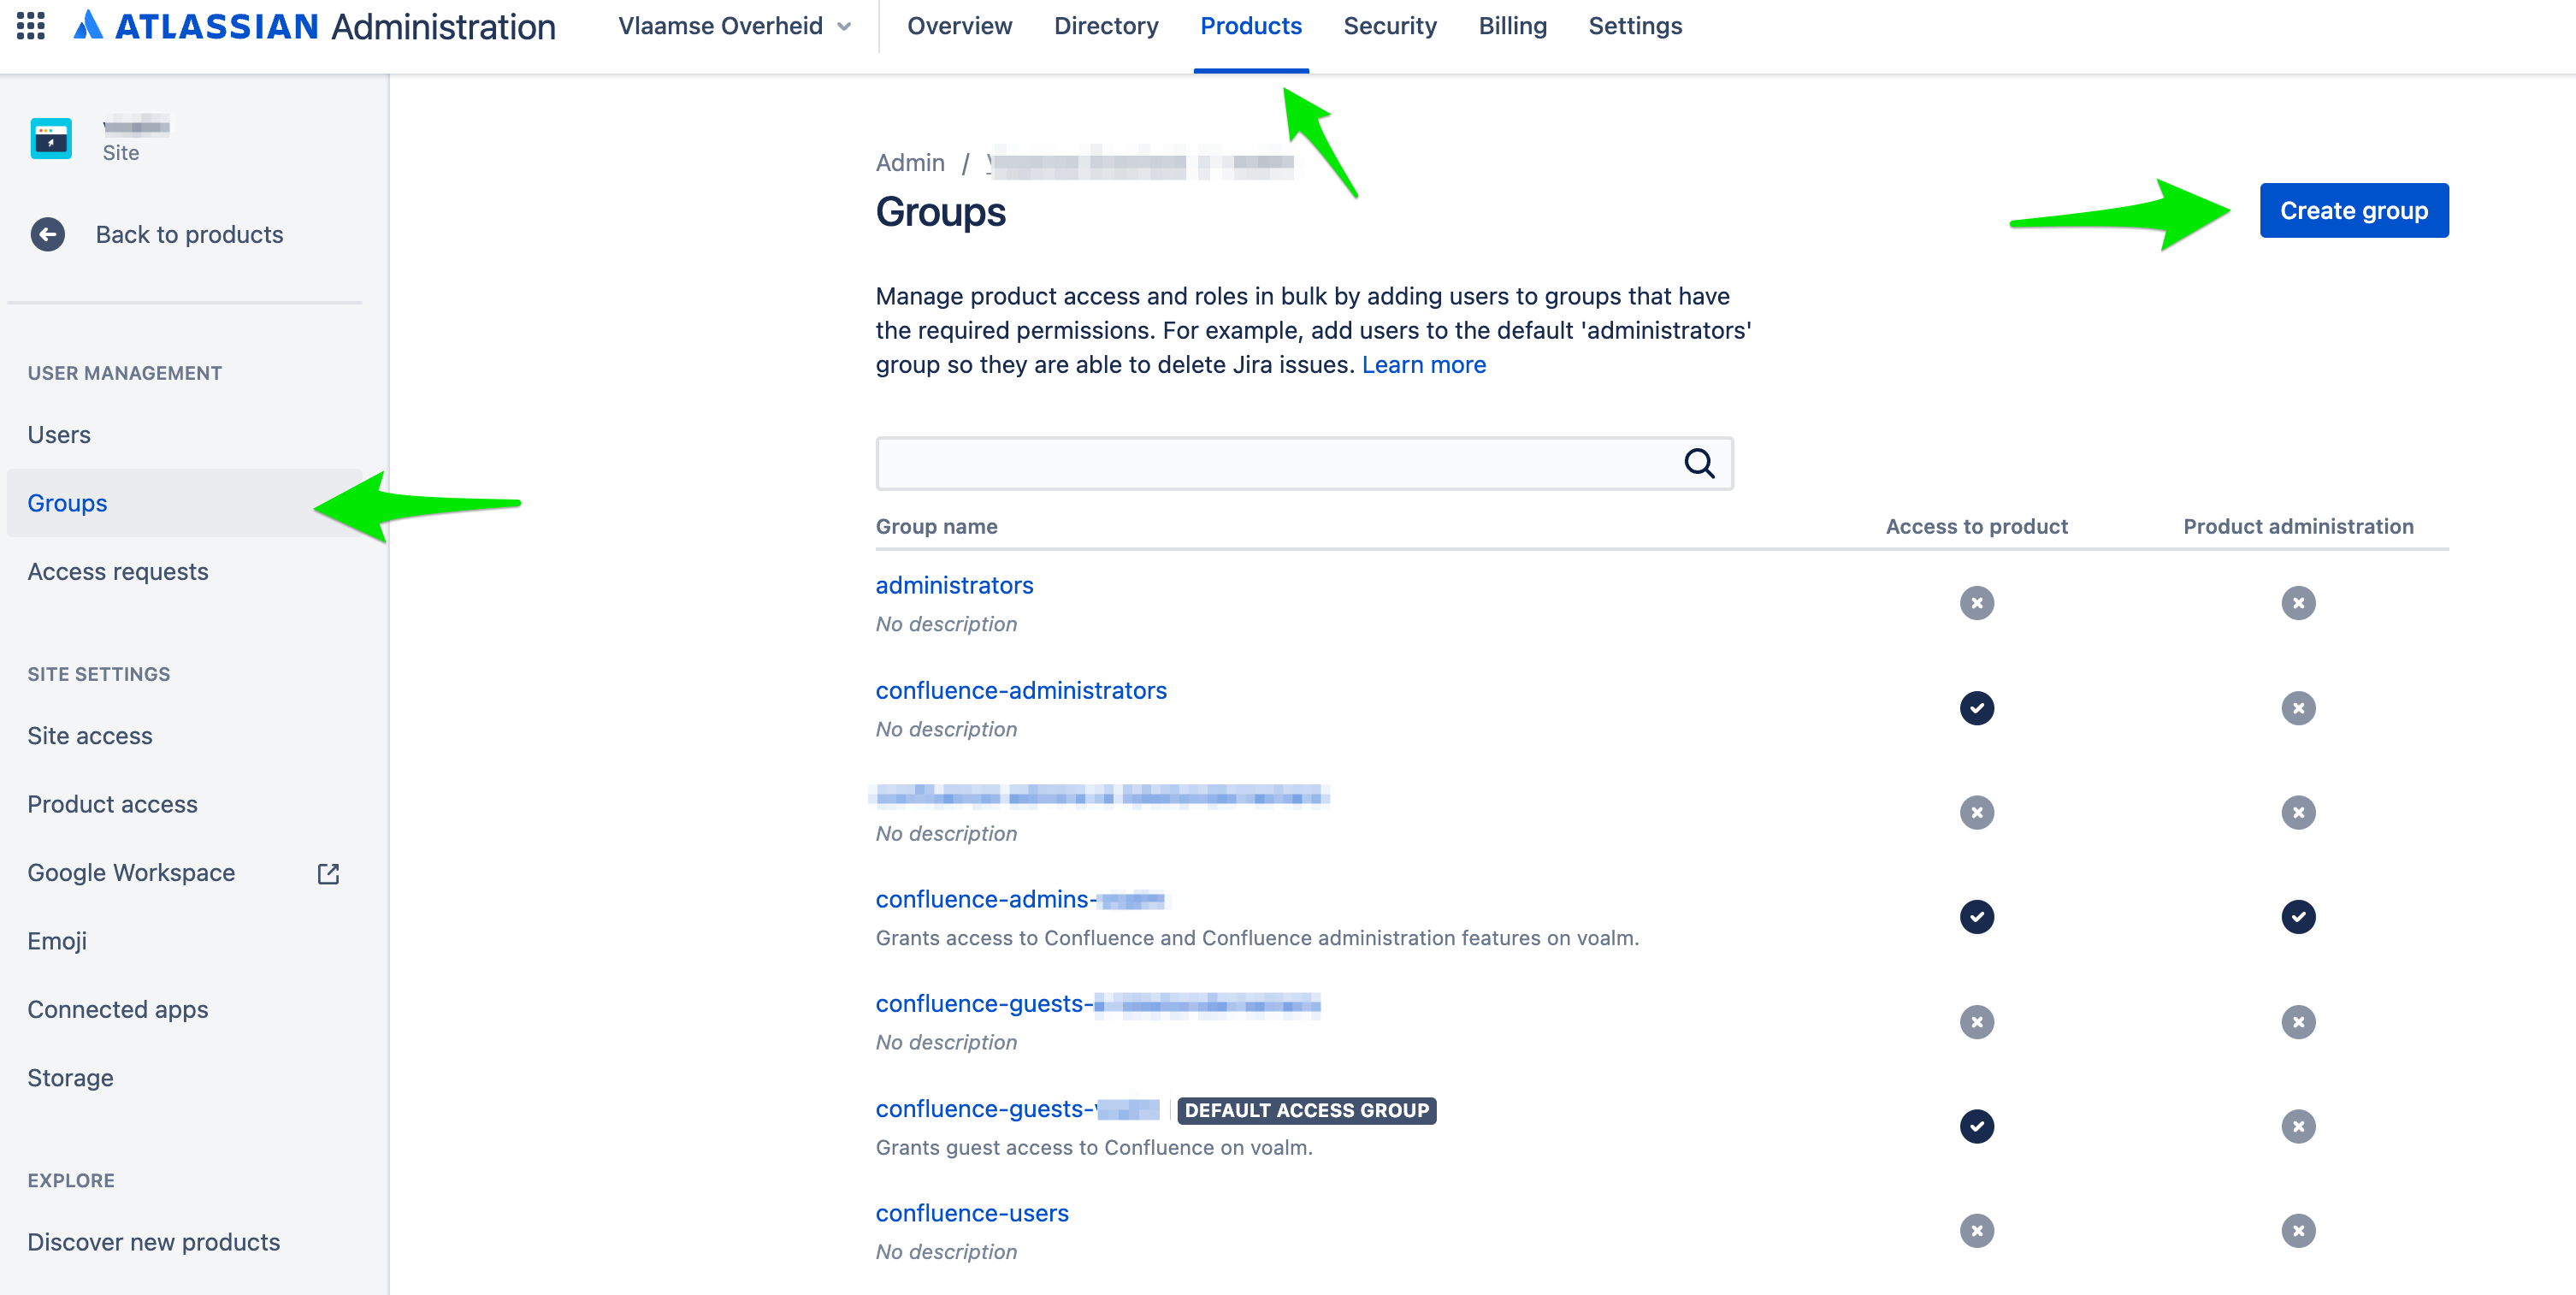
Task: Click the Back to products arrow icon
Action: coord(48,234)
